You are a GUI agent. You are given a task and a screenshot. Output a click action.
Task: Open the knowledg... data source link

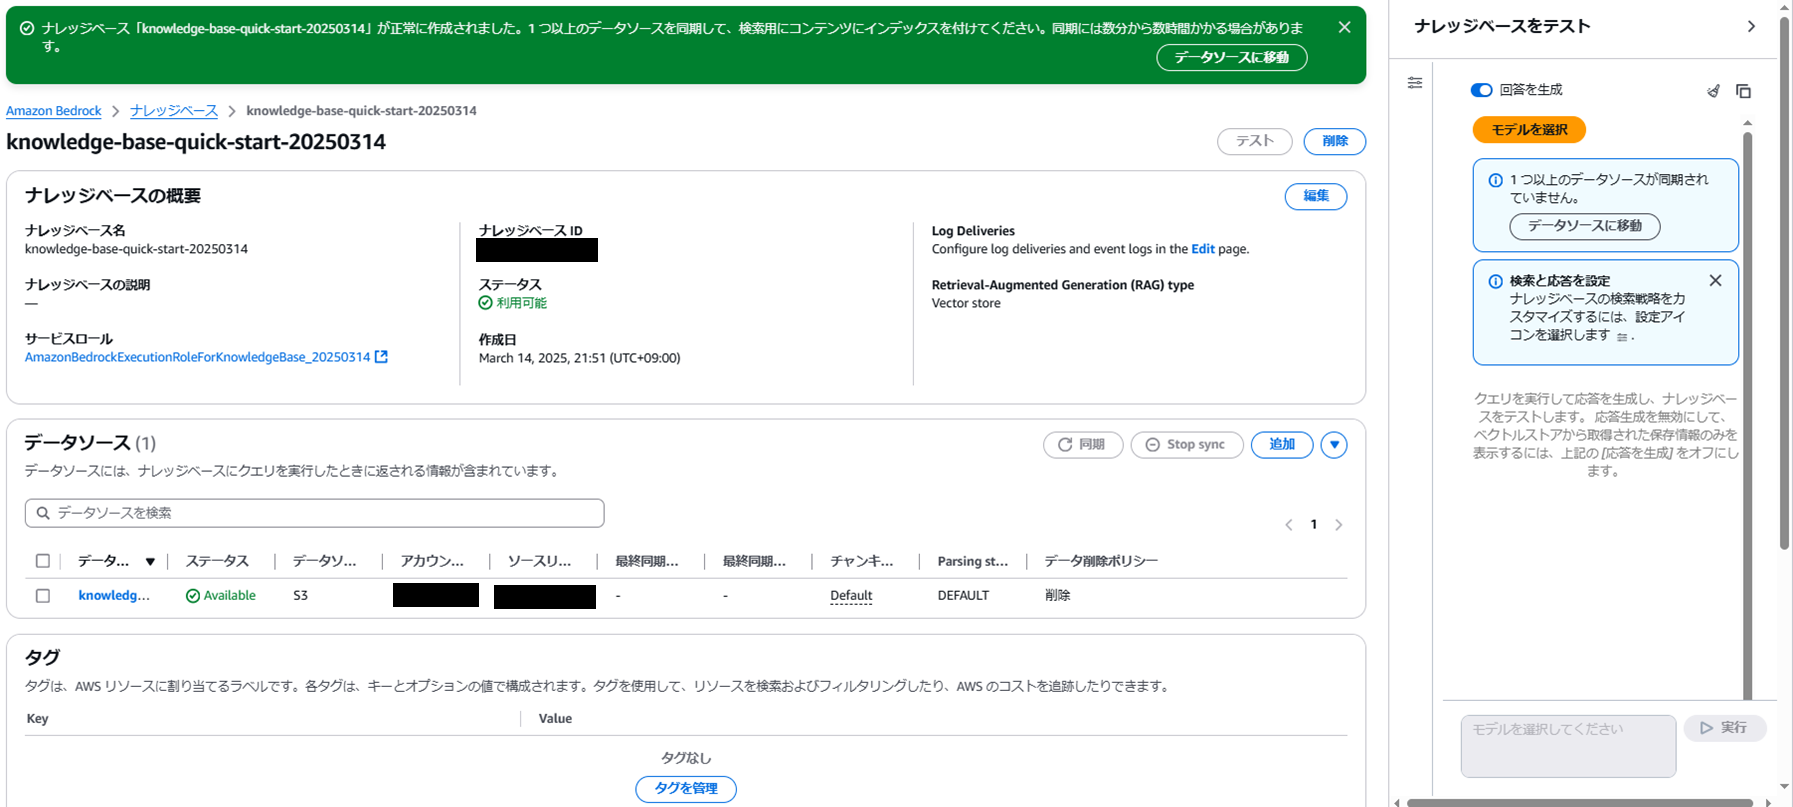[x=114, y=595]
